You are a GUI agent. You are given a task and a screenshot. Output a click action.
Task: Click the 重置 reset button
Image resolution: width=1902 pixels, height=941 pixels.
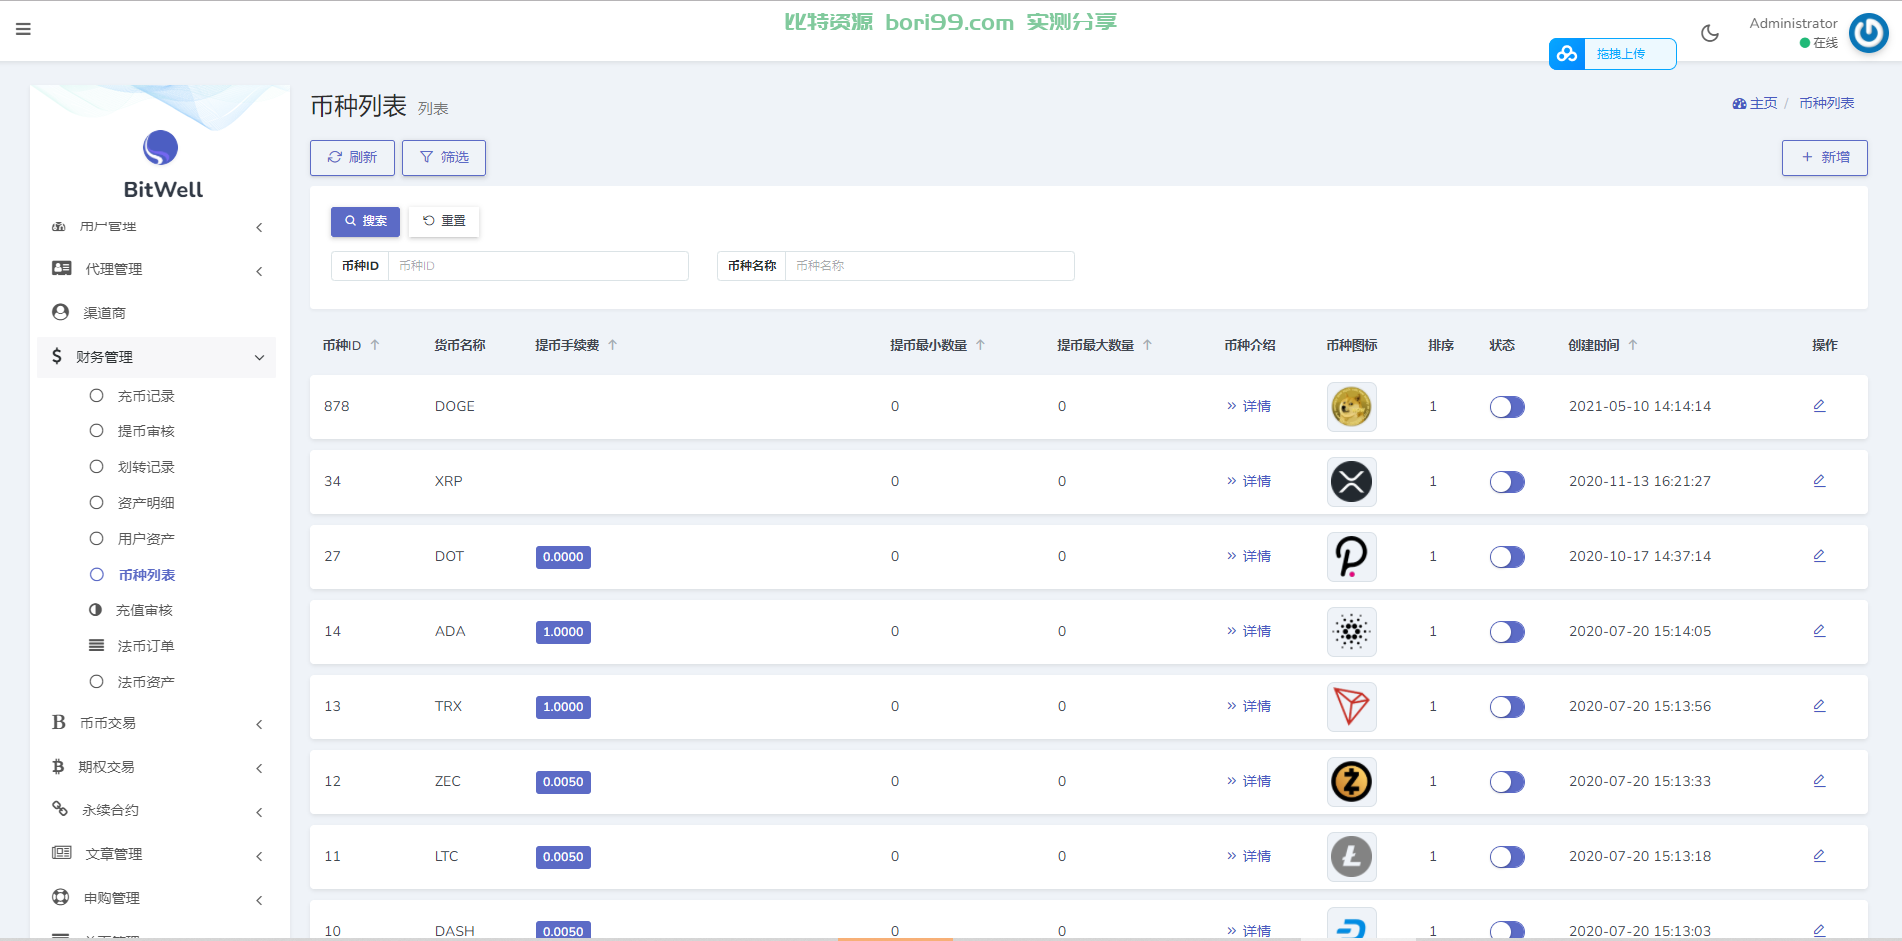point(444,221)
